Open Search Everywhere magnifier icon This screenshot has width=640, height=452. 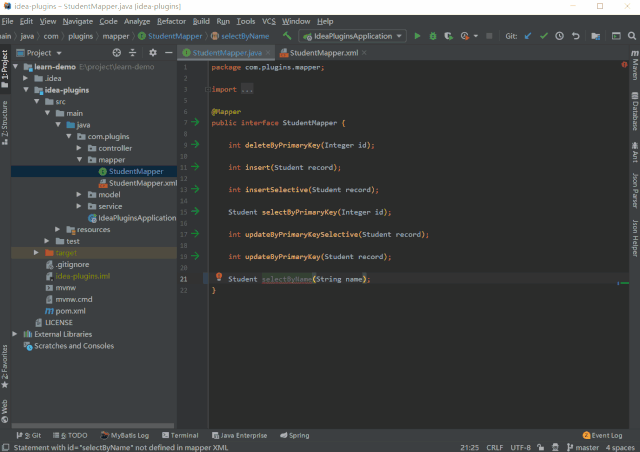pyautogui.click(x=632, y=36)
